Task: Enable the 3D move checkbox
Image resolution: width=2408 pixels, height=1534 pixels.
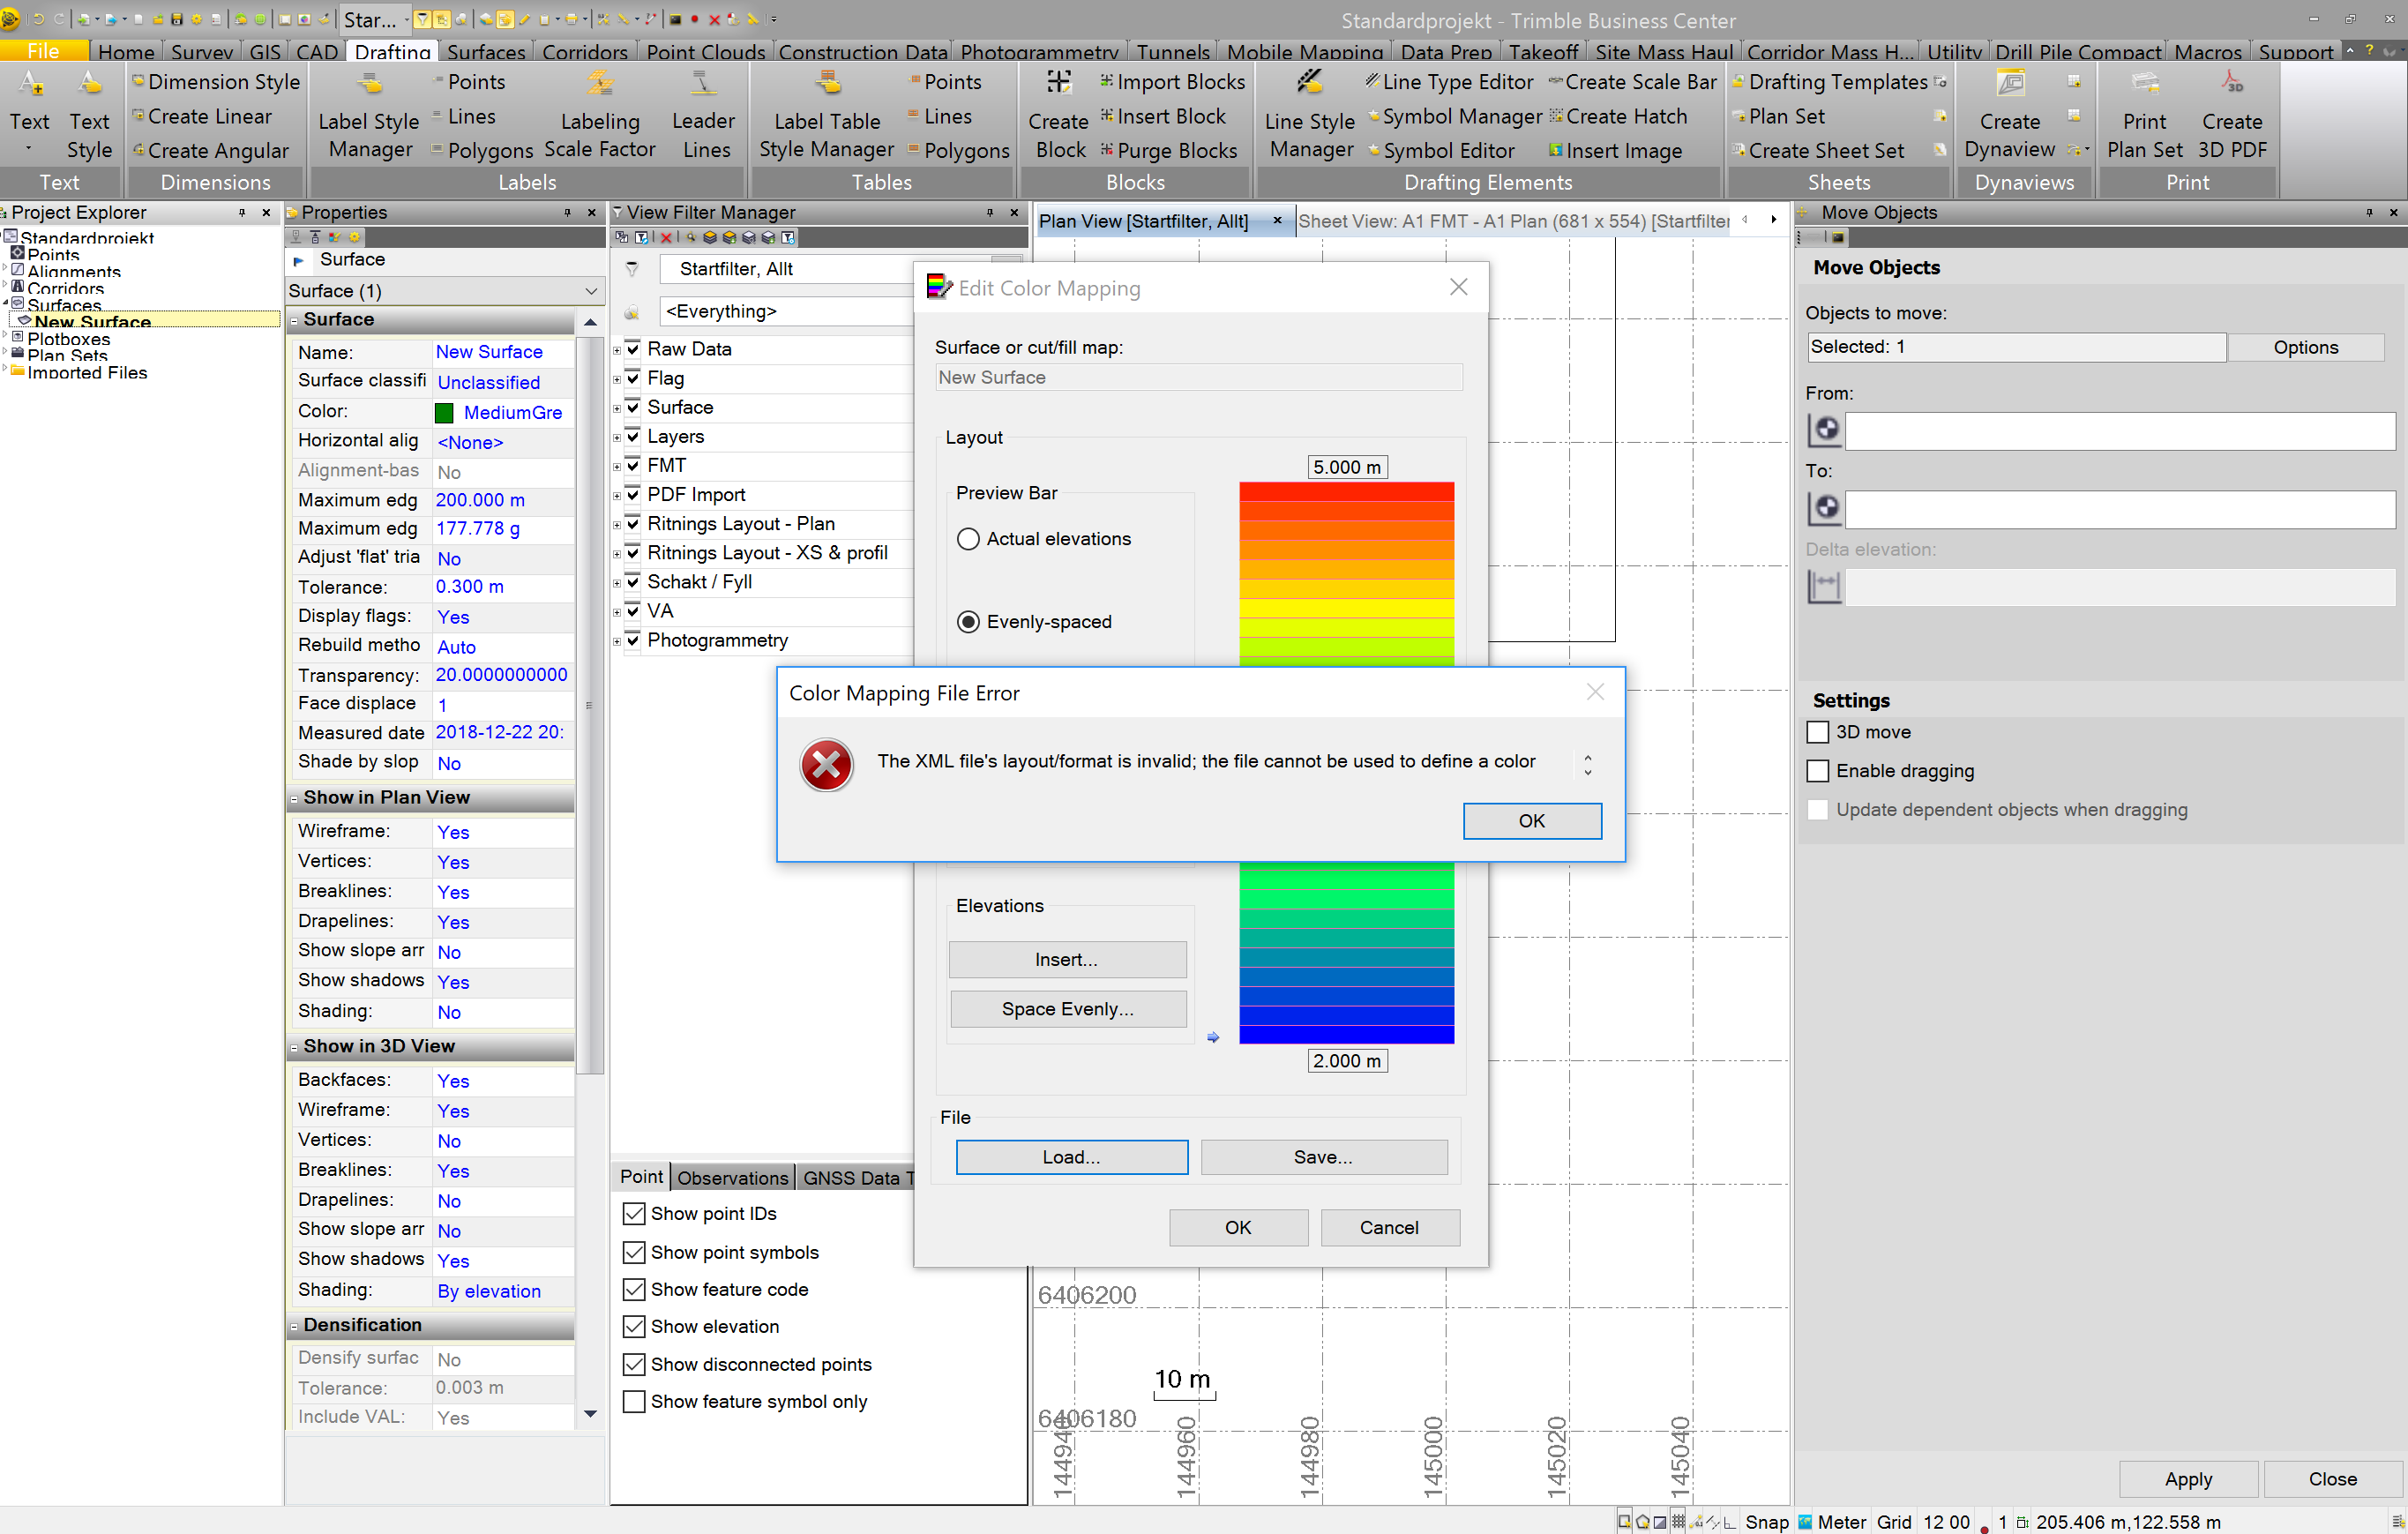Action: pyautogui.click(x=1817, y=732)
